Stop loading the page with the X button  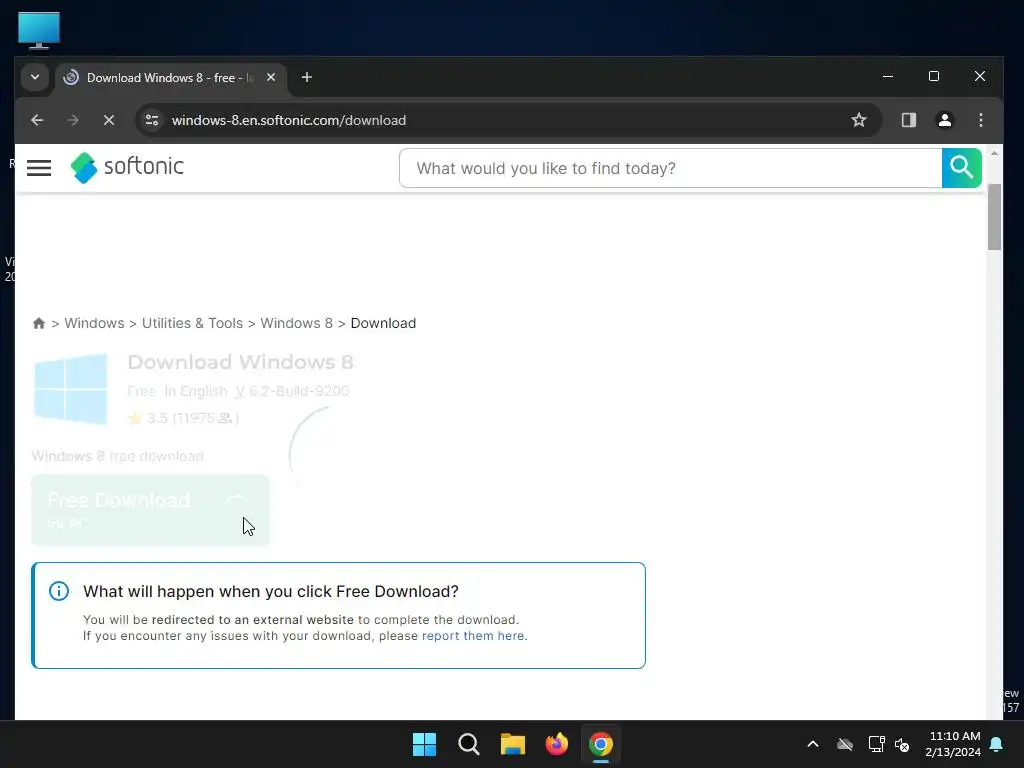tap(109, 120)
